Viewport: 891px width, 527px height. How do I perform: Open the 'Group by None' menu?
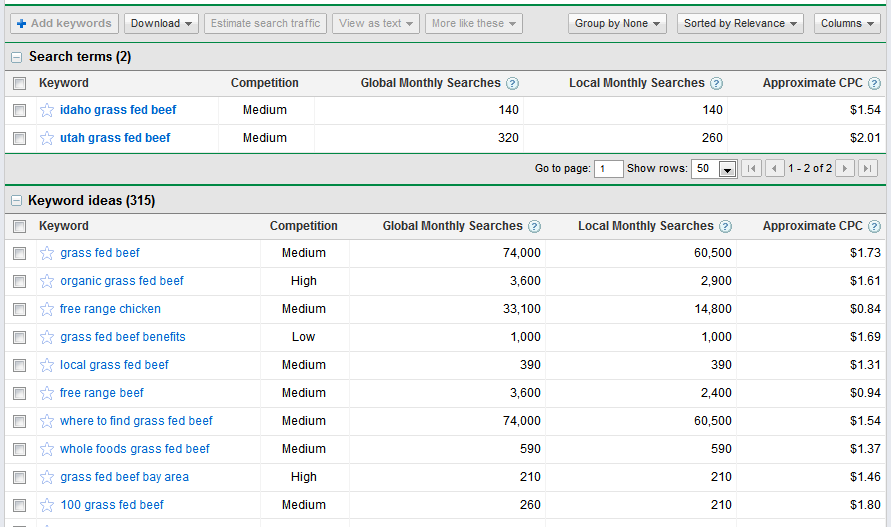pos(618,23)
